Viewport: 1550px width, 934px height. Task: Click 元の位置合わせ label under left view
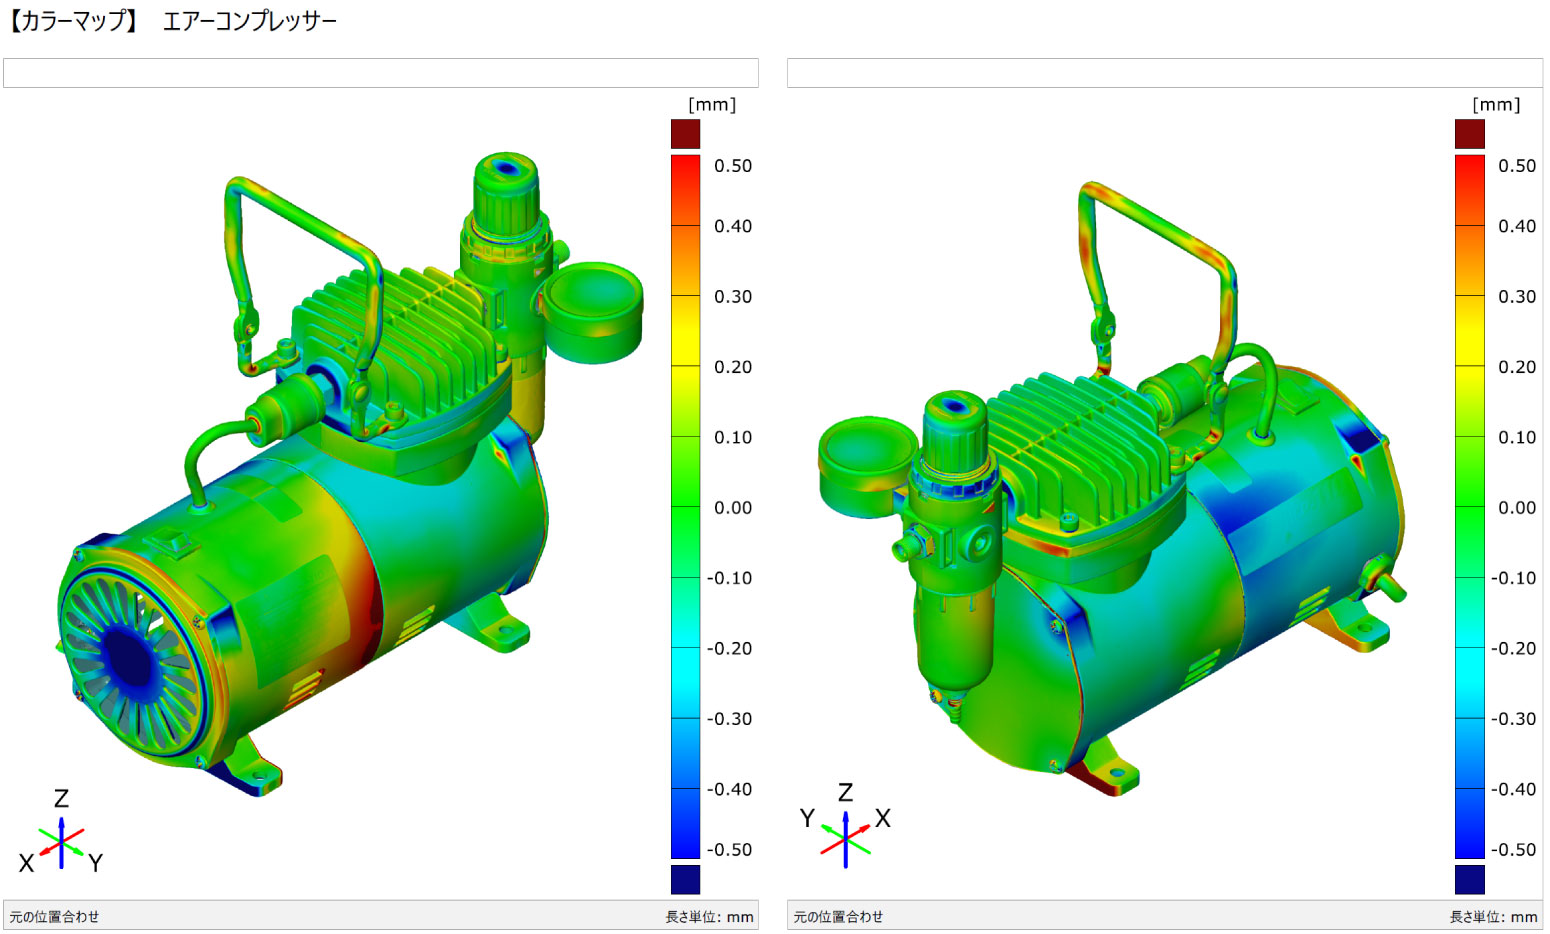point(55,917)
